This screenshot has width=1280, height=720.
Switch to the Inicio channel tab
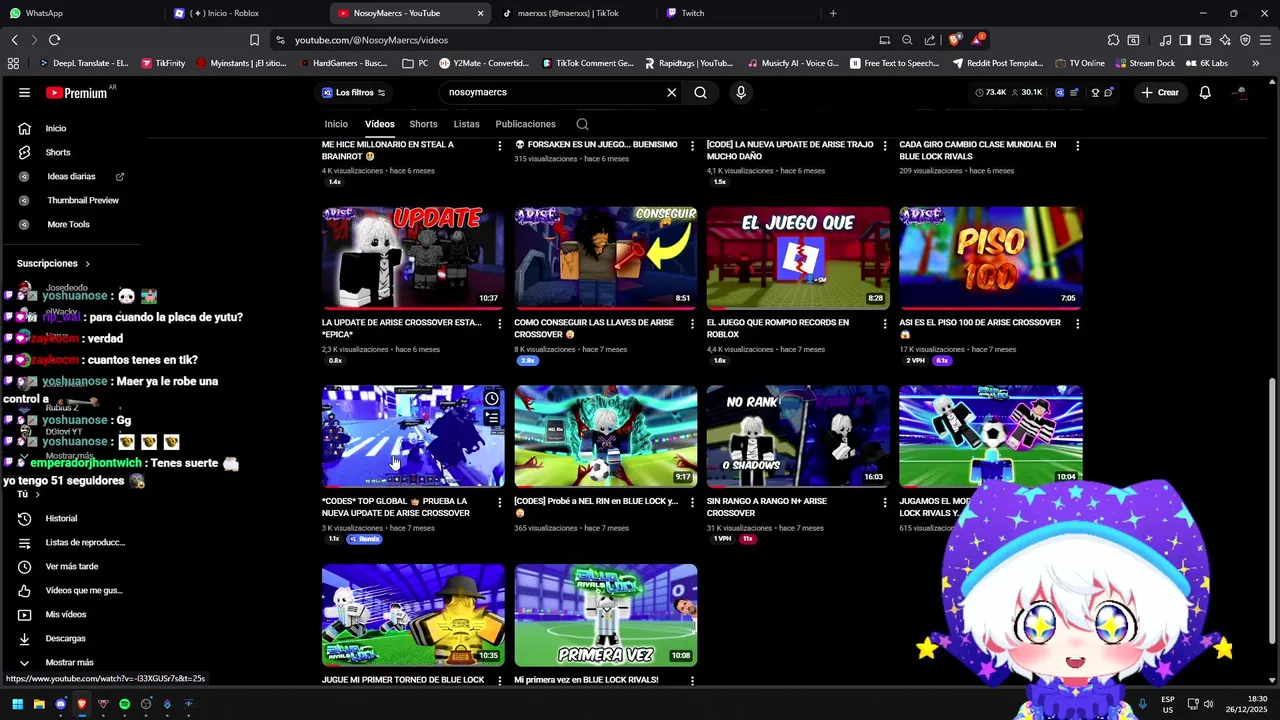(336, 124)
